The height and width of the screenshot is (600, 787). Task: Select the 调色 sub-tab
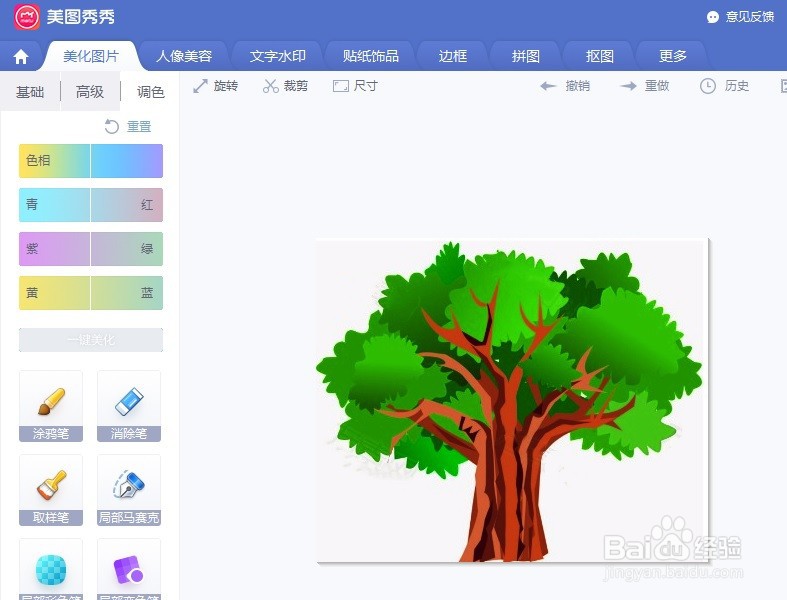coord(150,92)
